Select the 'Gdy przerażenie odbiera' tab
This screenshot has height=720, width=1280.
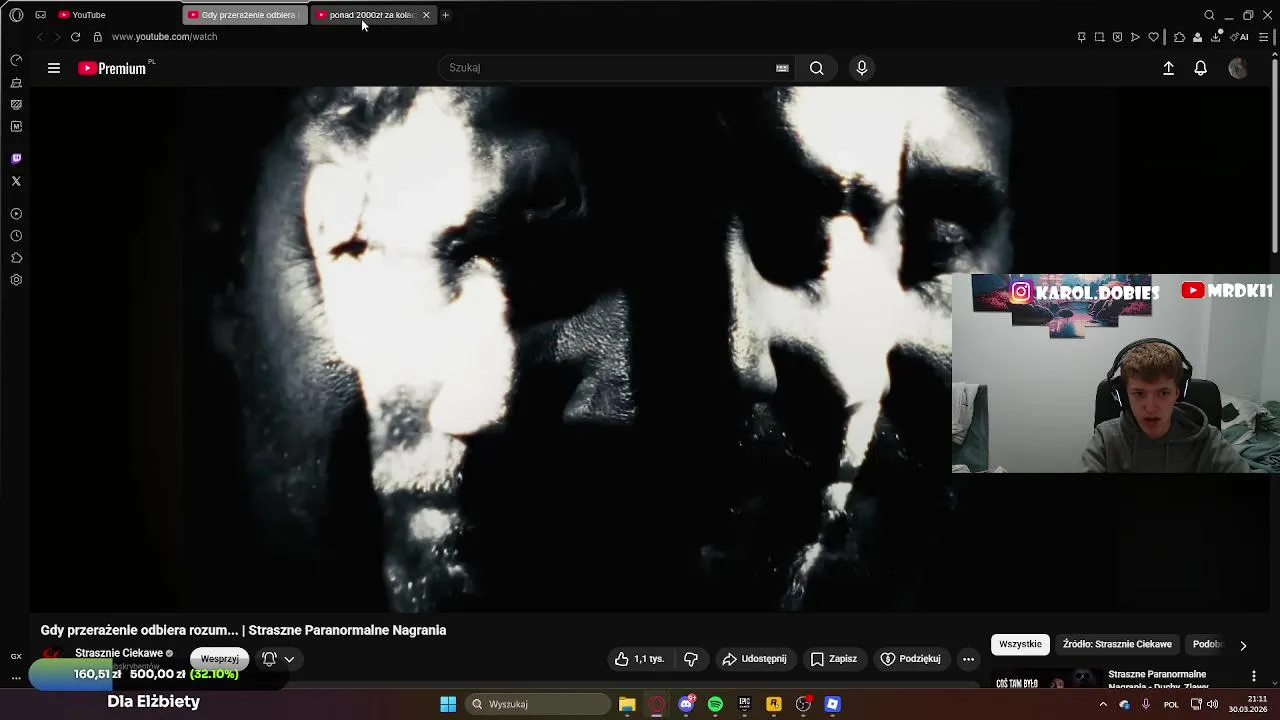pos(244,15)
